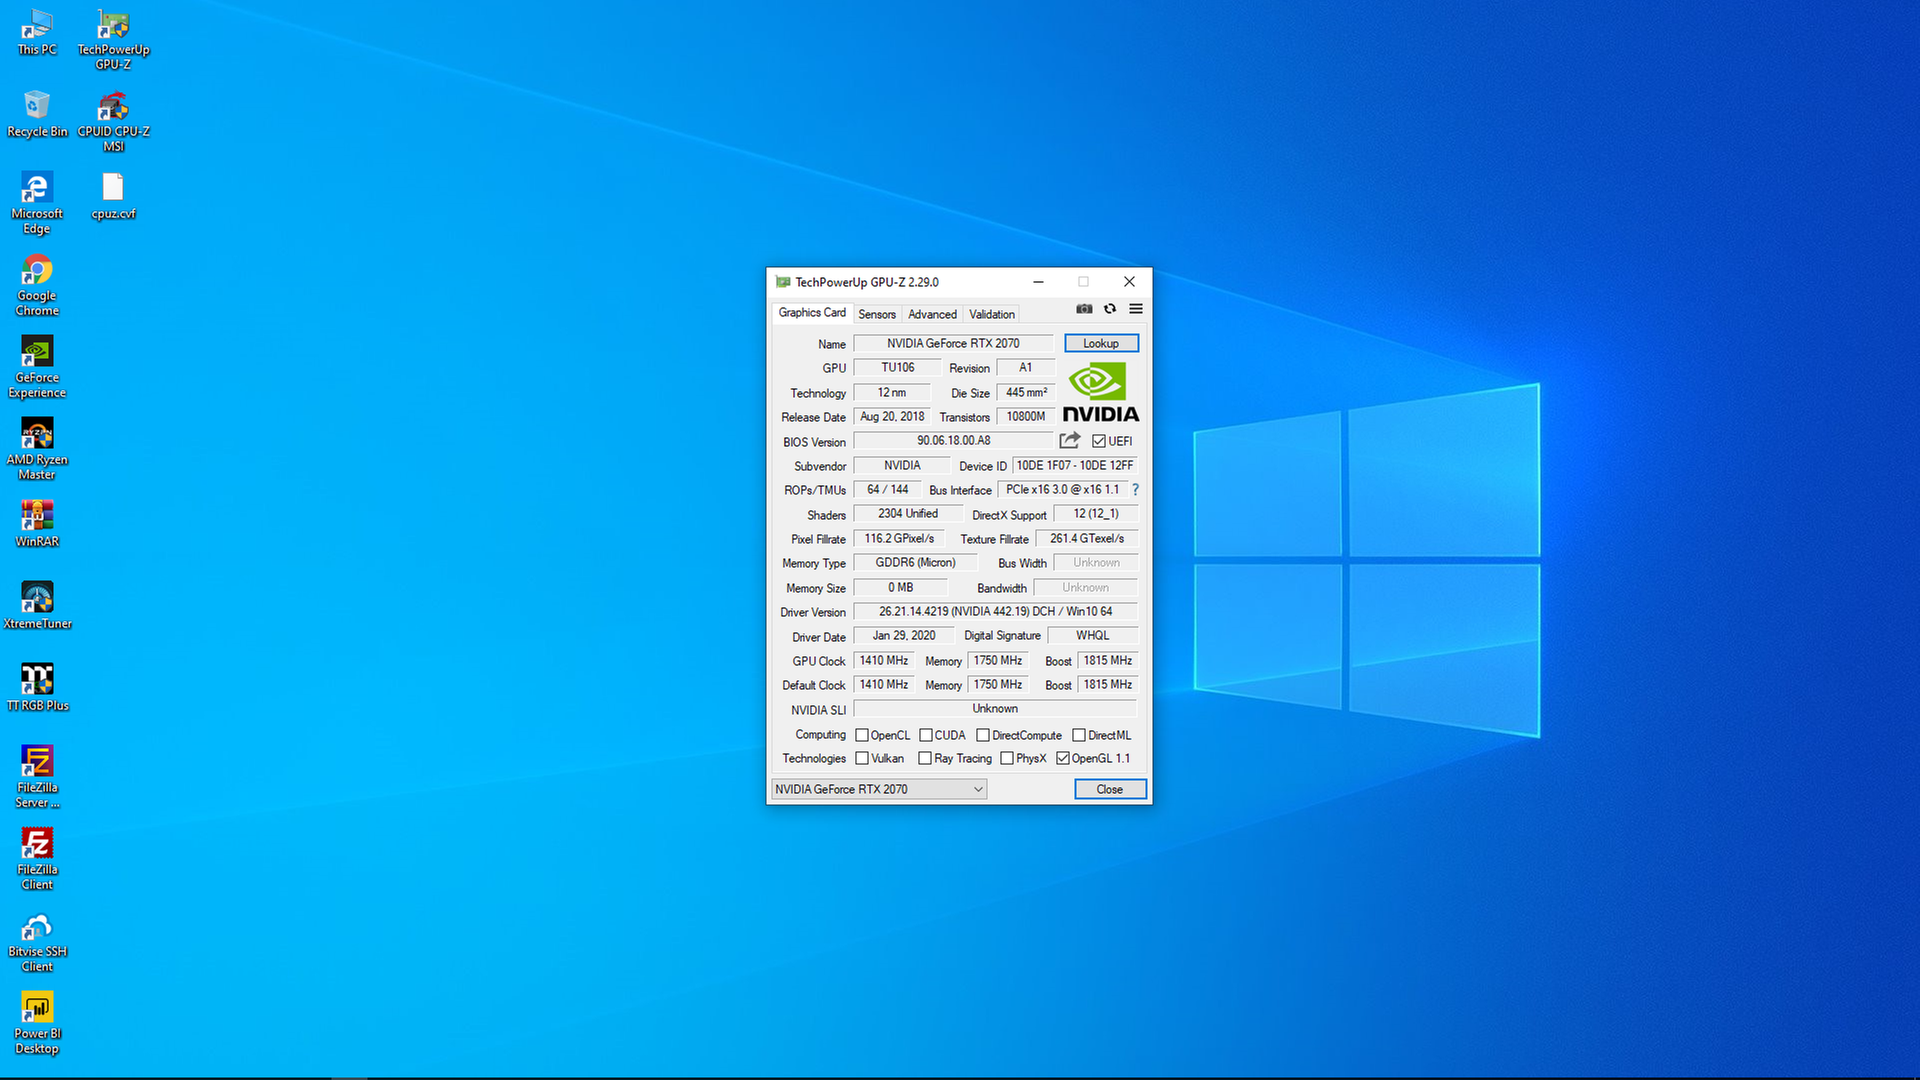Click the Transistors value 10800M
The height and width of the screenshot is (1080, 1920).
[1026, 416]
